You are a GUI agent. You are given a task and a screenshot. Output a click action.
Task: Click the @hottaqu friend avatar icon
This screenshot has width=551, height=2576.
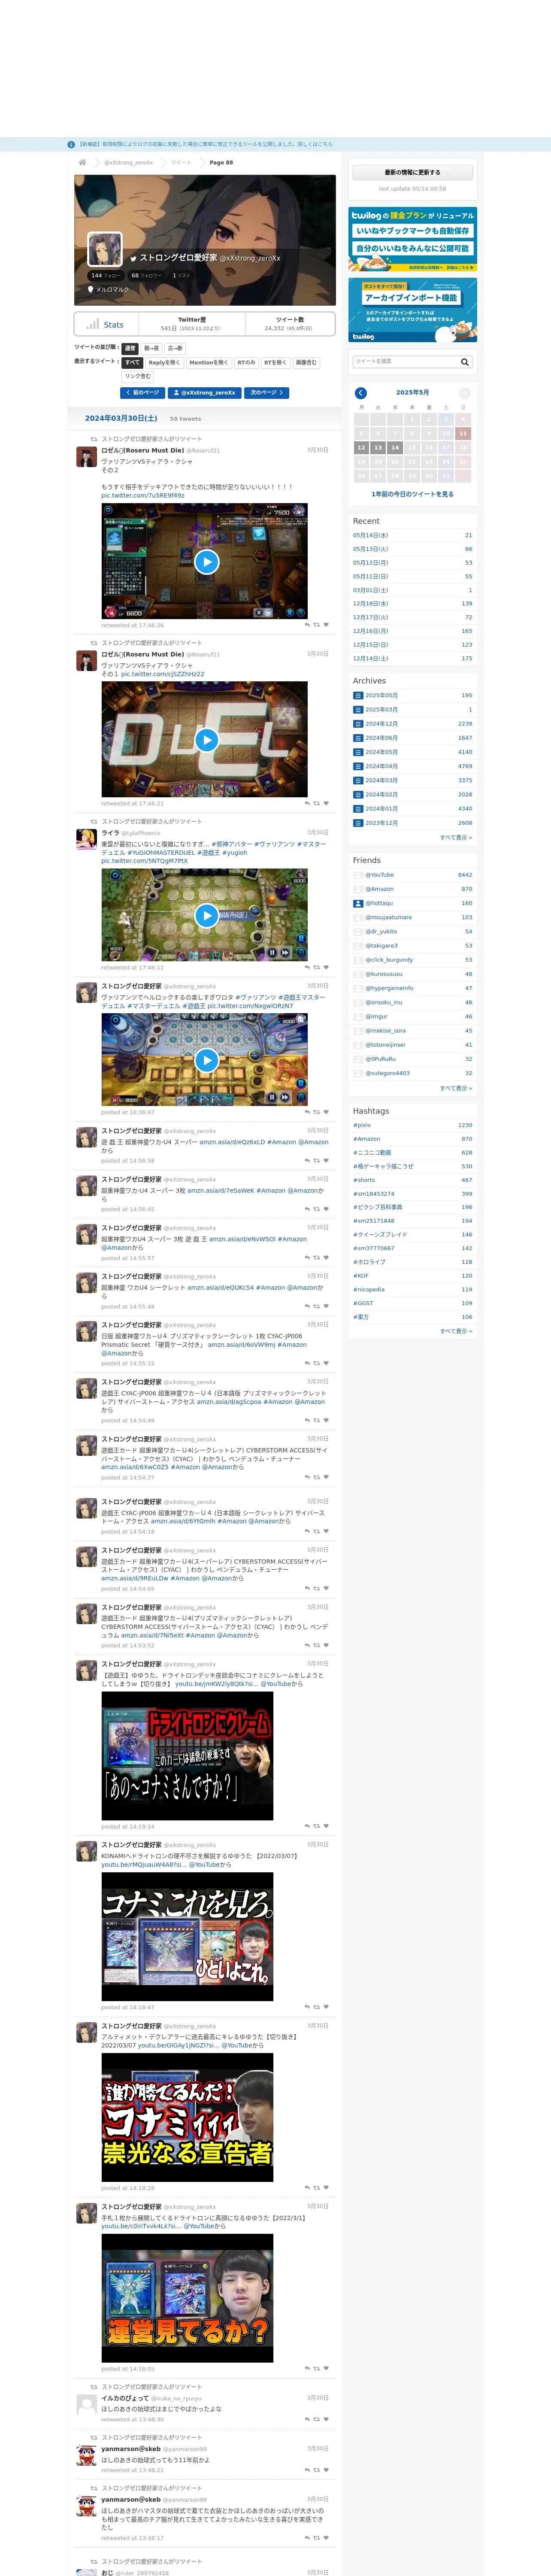pyautogui.click(x=358, y=903)
